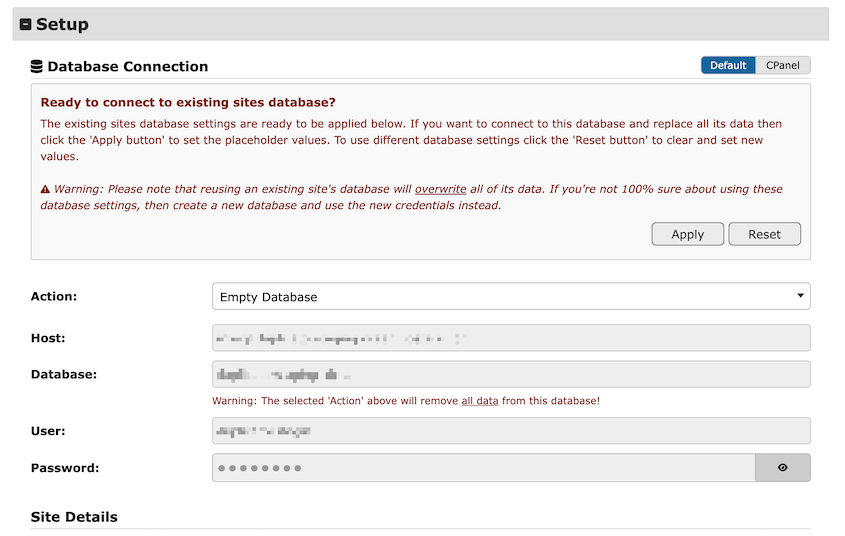Click the 'Host:' label
This screenshot has height=536, width=845.
pos(48,338)
